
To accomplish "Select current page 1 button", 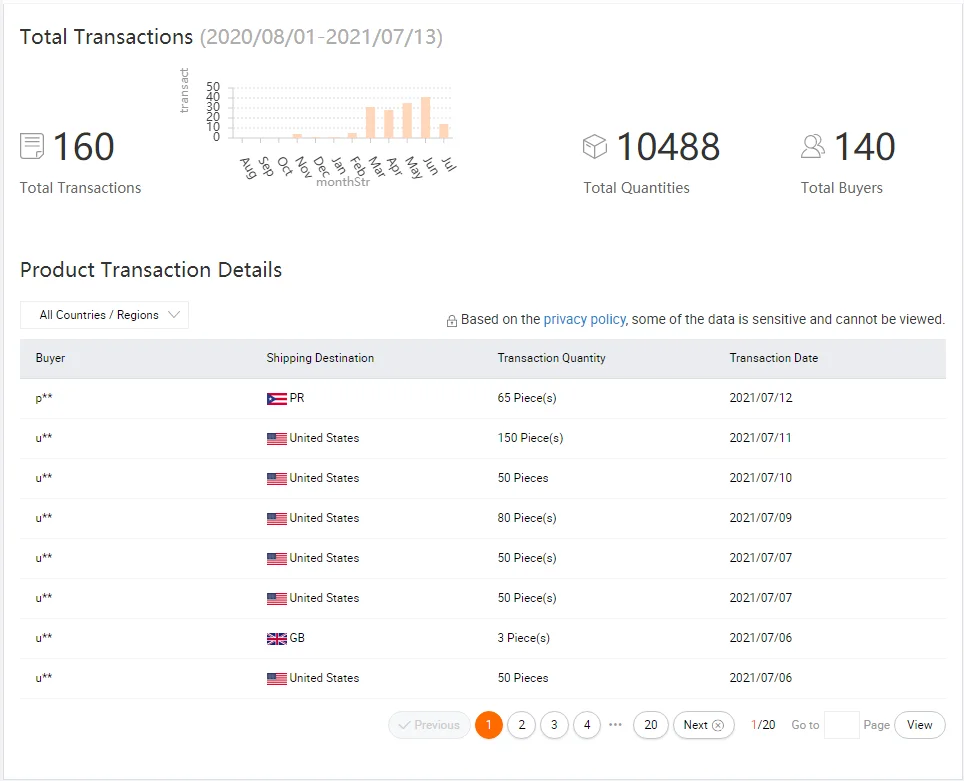I will [x=488, y=725].
